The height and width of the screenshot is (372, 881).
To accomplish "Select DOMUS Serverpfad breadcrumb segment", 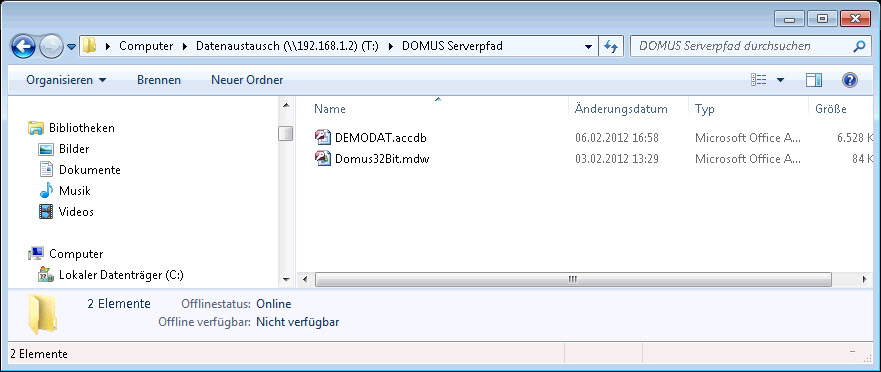I will [x=452, y=46].
